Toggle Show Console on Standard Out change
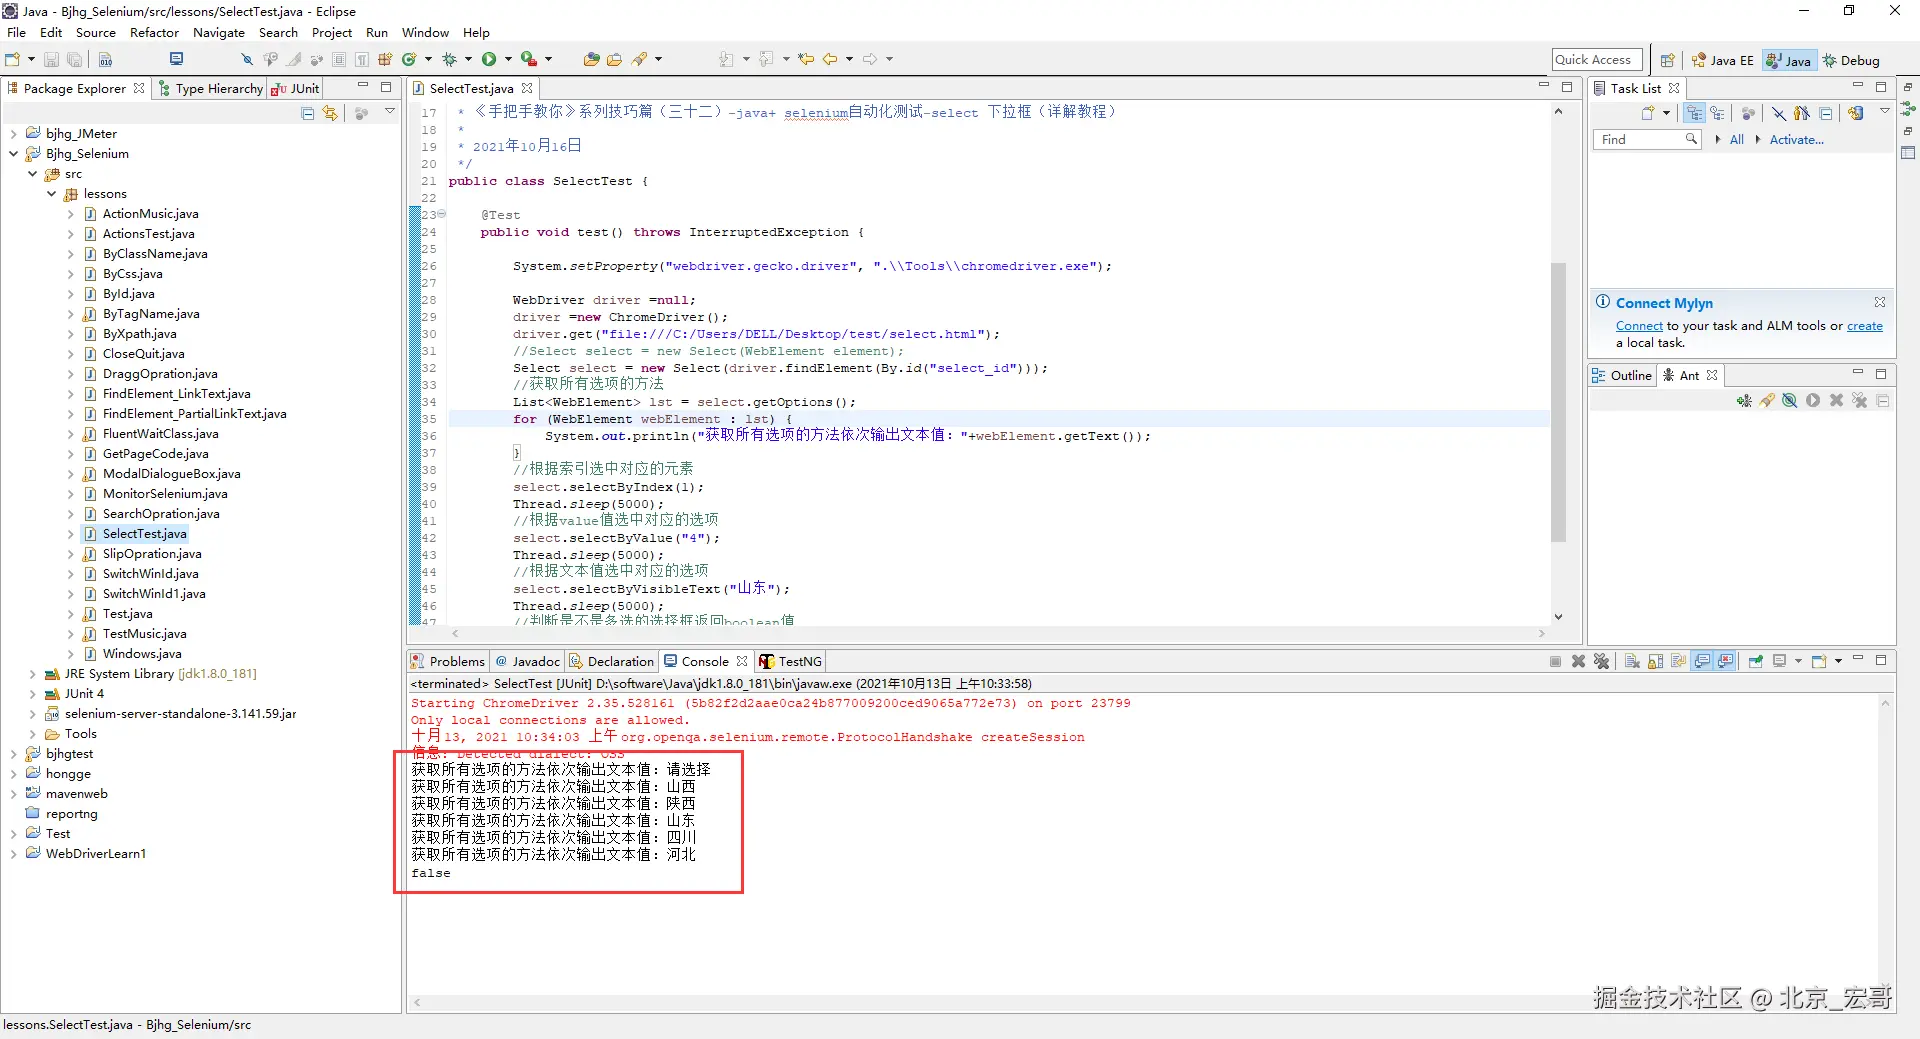Viewport: 1920px width, 1039px height. pos(1702,661)
